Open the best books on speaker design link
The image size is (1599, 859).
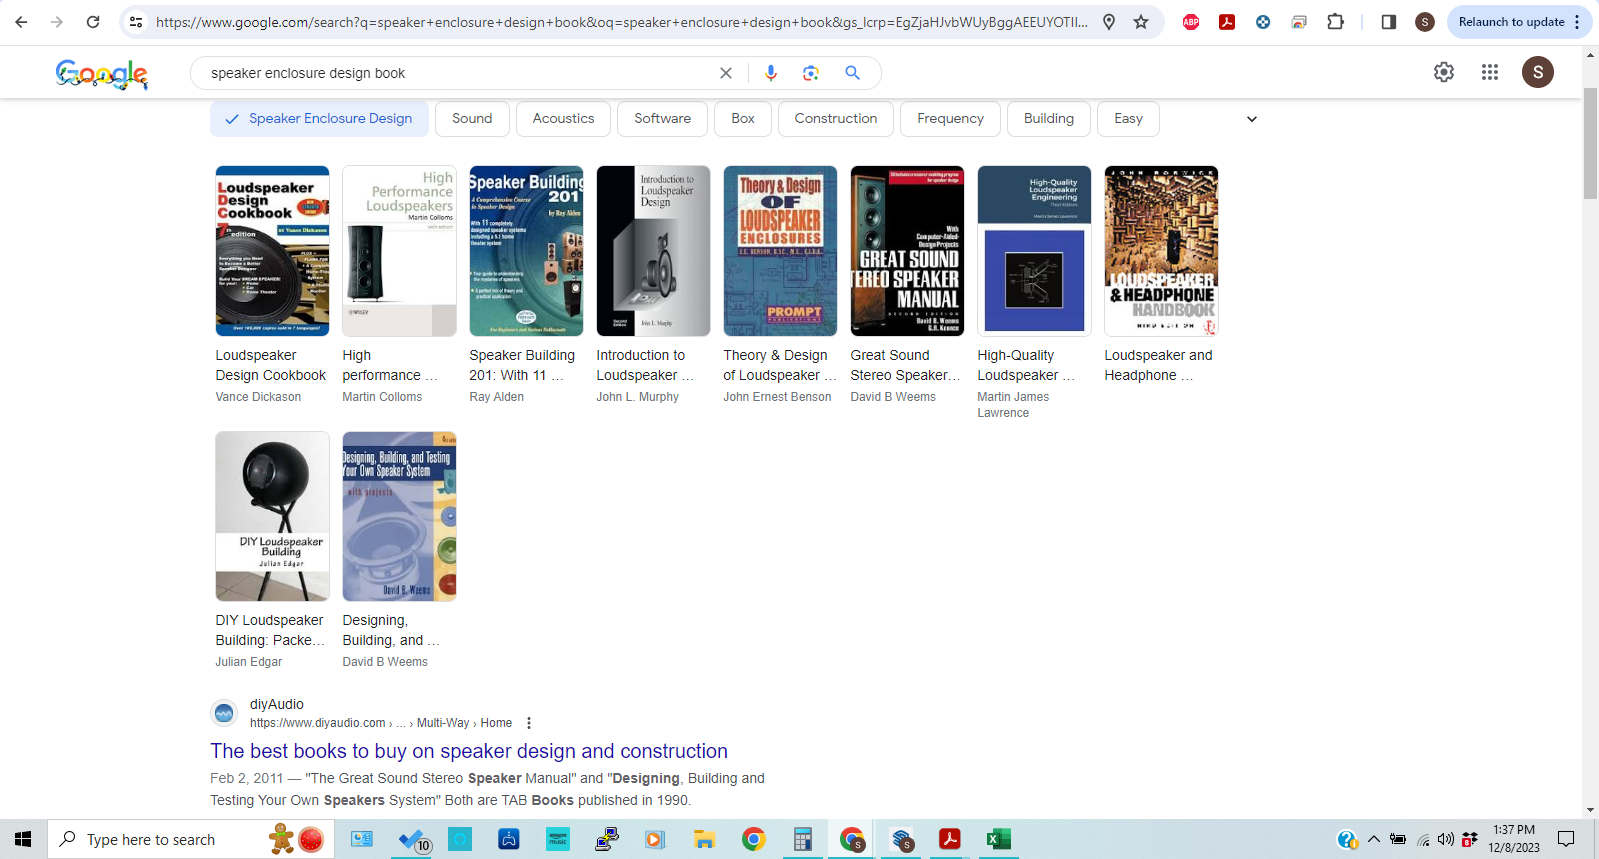pyautogui.click(x=468, y=751)
